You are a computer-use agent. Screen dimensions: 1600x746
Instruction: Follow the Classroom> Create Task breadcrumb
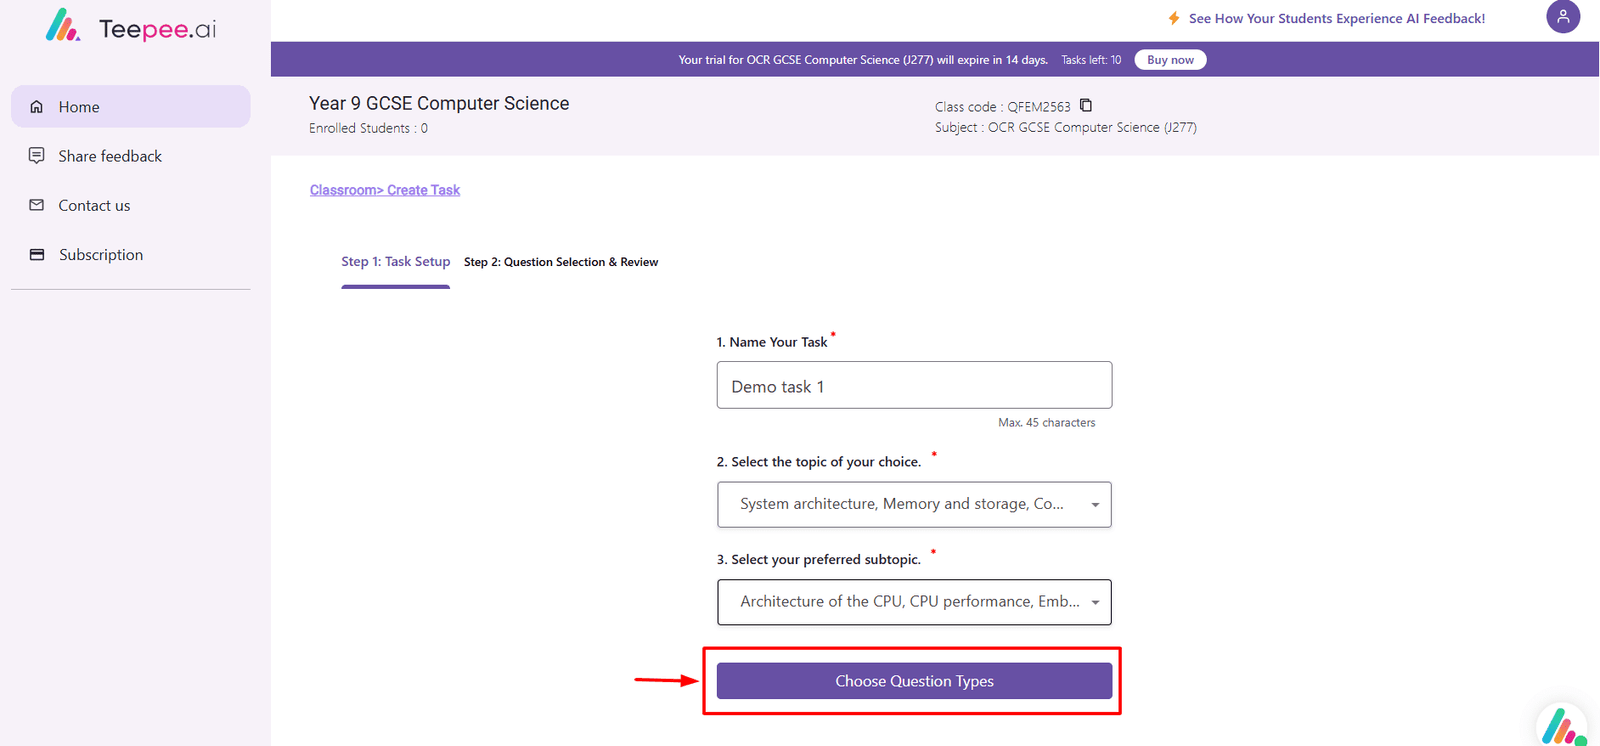click(x=385, y=190)
